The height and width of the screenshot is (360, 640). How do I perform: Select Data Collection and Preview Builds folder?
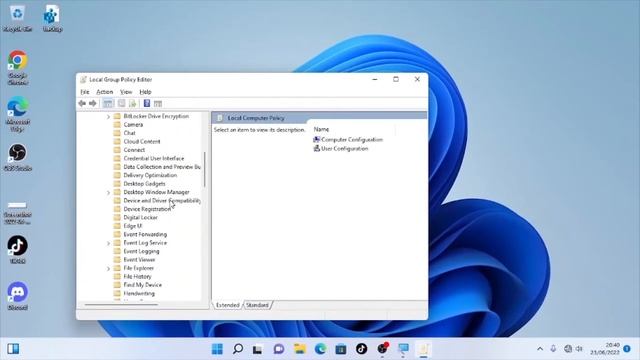pyautogui.click(x=157, y=167)
